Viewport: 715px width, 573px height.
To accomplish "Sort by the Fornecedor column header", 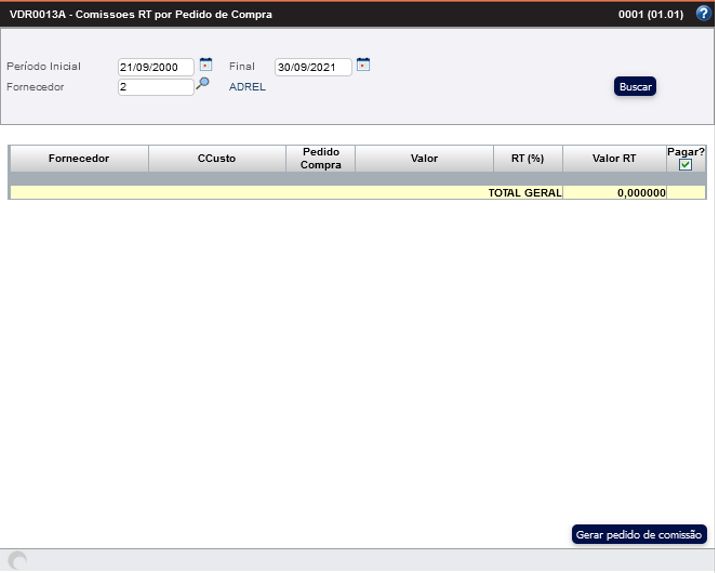I will 79,158.
